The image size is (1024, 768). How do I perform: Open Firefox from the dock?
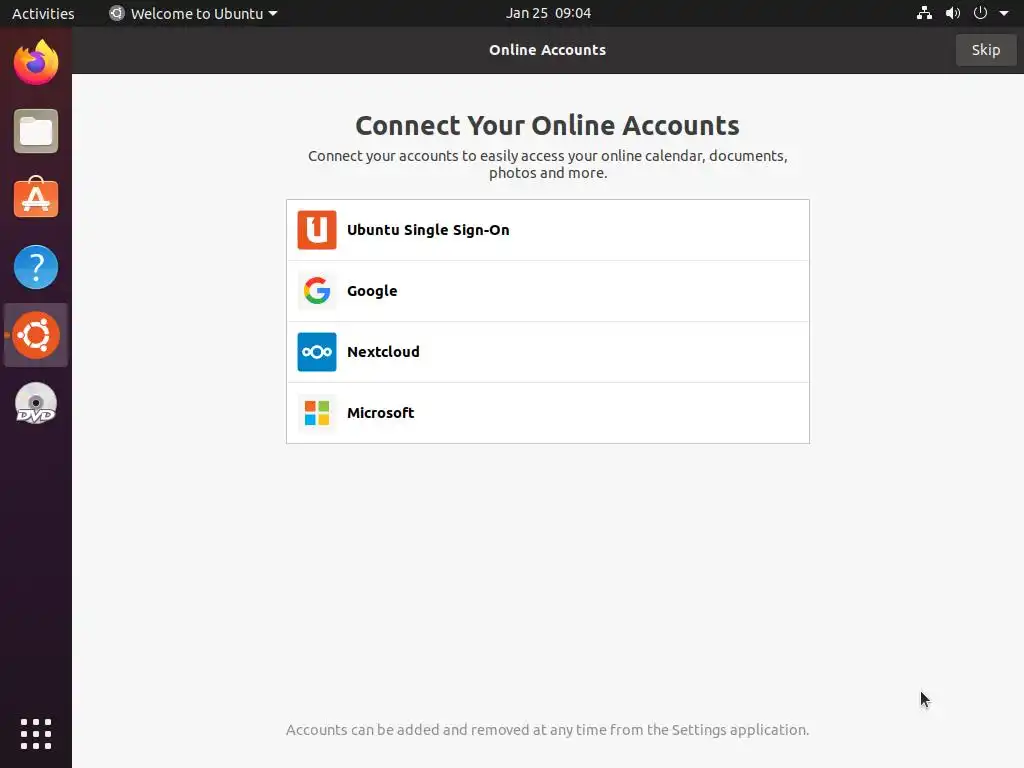(36, 63)
